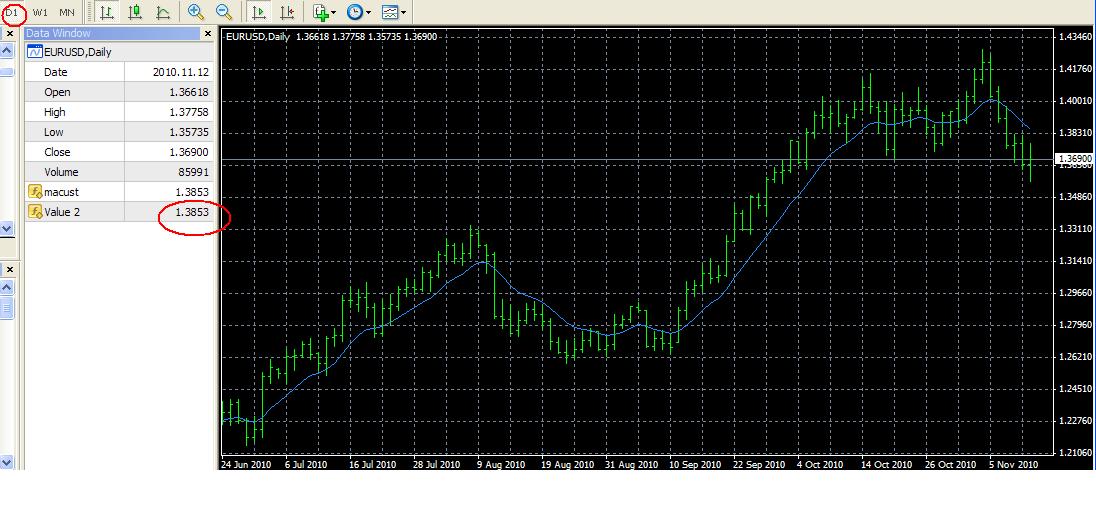Screen dimensions: 1096x520
Task: Switch to the D1 daily timeframe
Action: click(x=12, y=13)
